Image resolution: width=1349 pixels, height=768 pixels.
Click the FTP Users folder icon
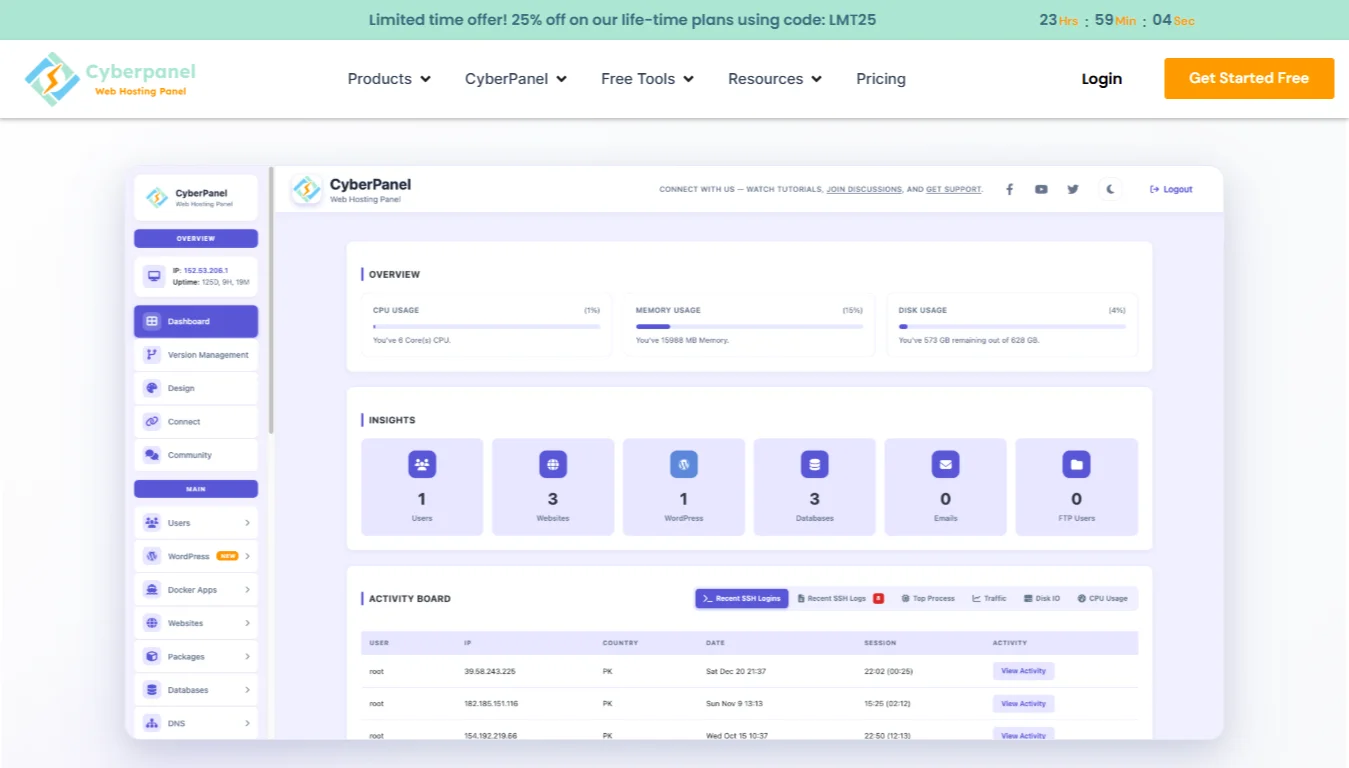point(1077,464)
